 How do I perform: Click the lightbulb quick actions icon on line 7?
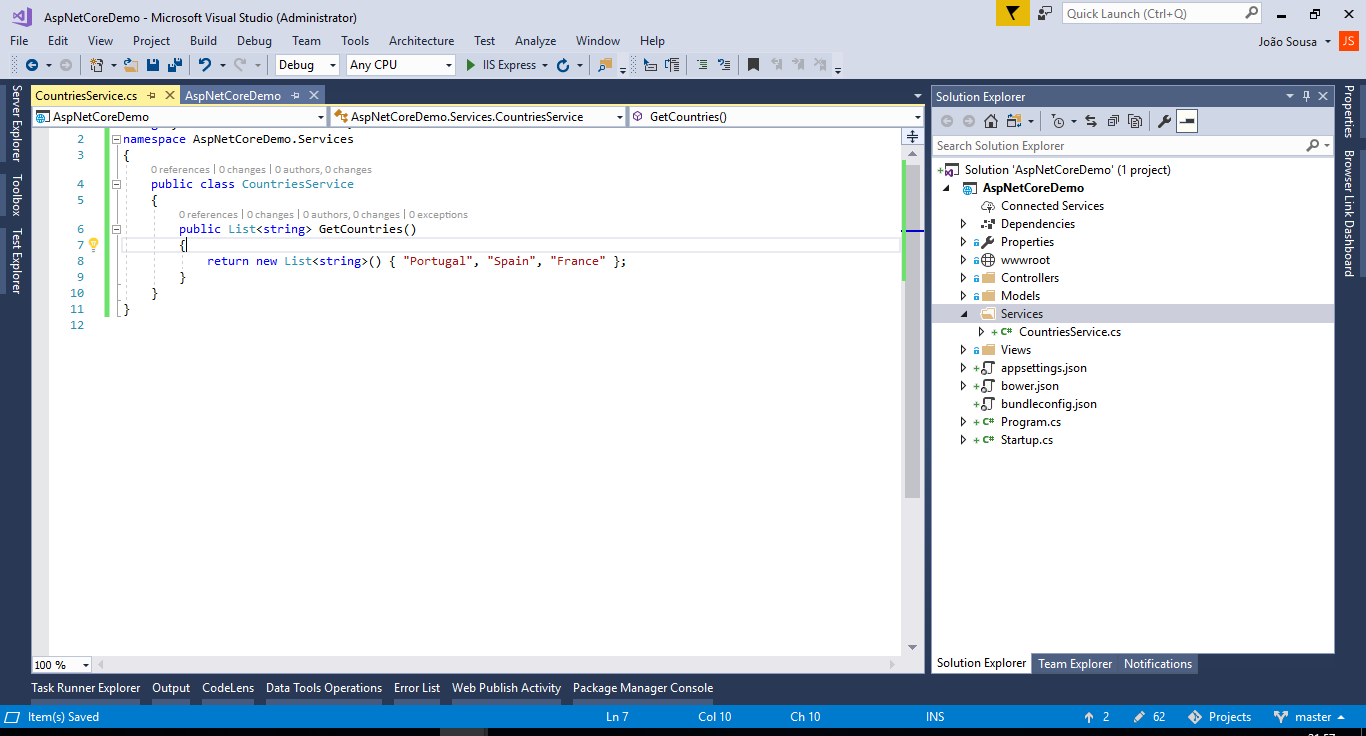[x=93, y=244]
